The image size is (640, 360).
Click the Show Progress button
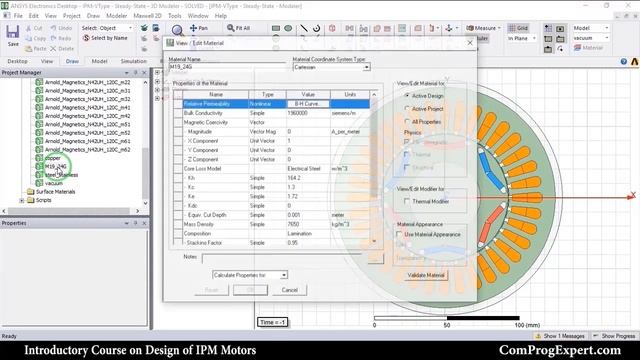point(615,336)
